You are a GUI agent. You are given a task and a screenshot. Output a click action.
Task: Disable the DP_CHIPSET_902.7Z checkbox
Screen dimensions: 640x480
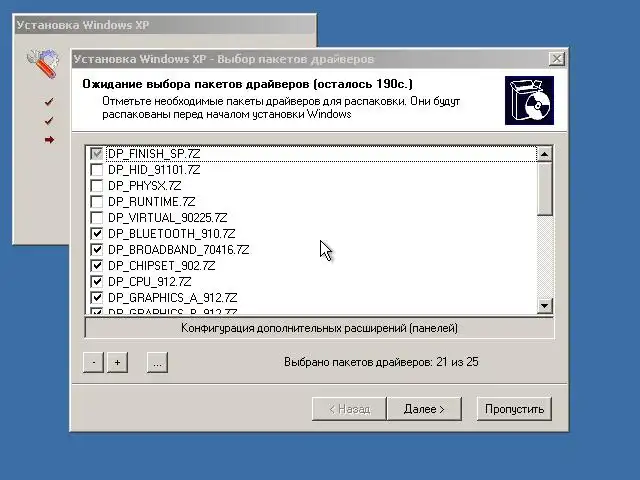coord(97,266)
